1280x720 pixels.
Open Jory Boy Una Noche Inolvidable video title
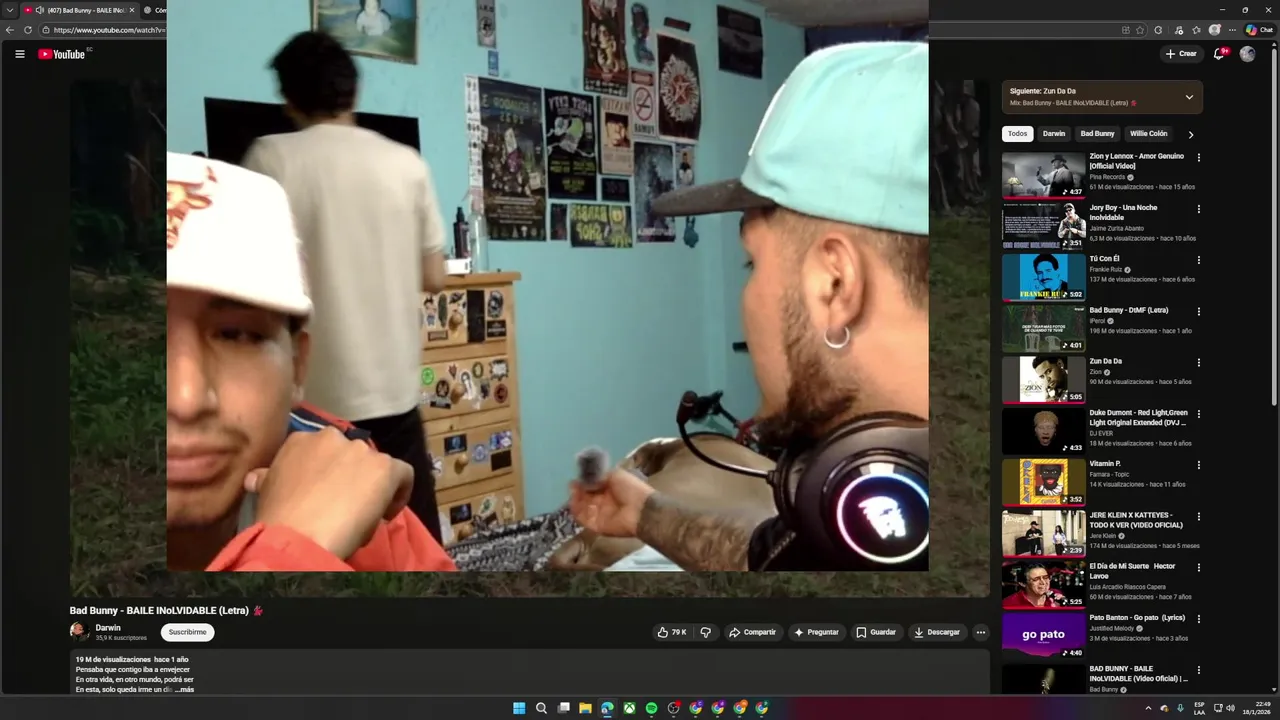tap(1124, 212)
